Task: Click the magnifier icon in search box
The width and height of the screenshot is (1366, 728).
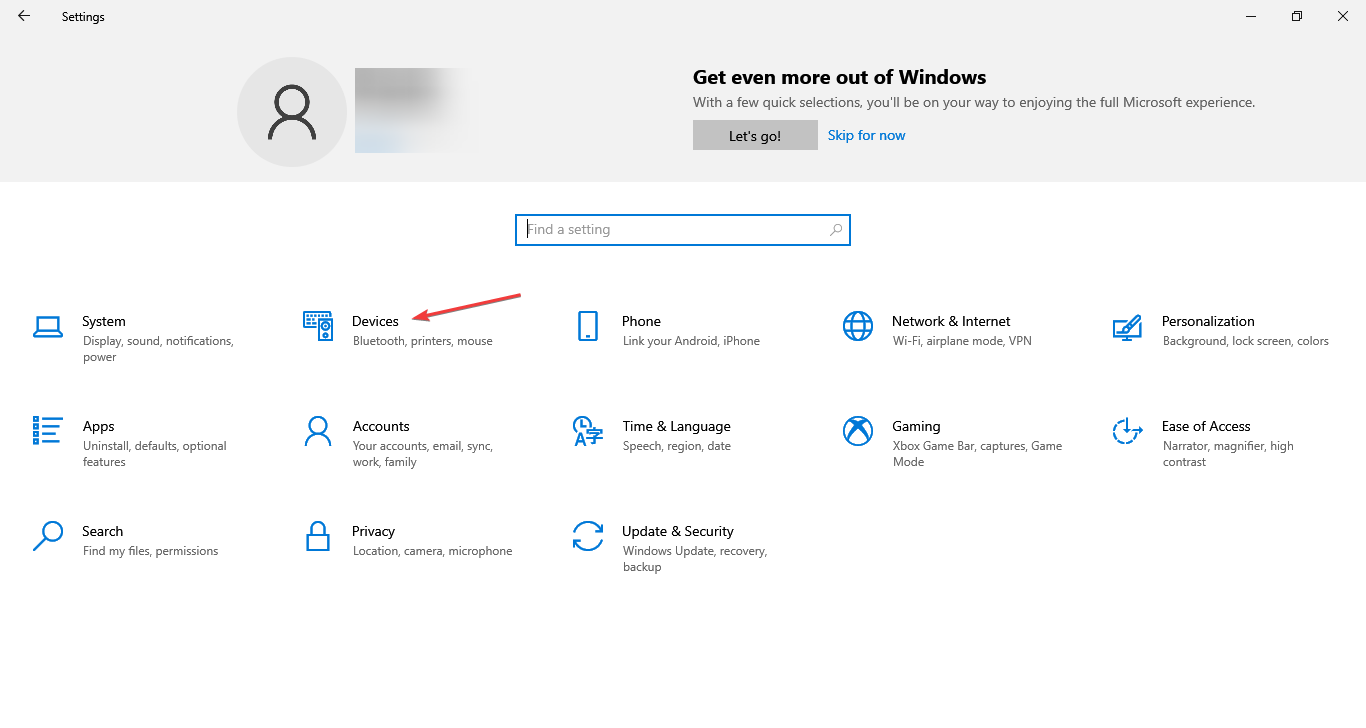Action: click(836, 229)
